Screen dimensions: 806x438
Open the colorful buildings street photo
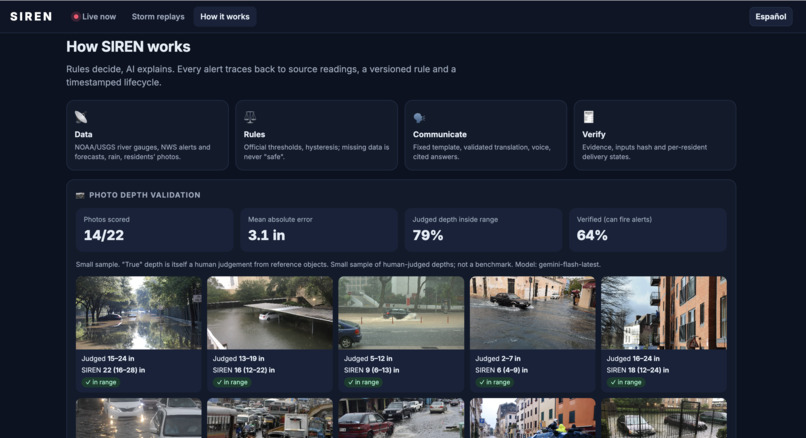pos(533,418)
